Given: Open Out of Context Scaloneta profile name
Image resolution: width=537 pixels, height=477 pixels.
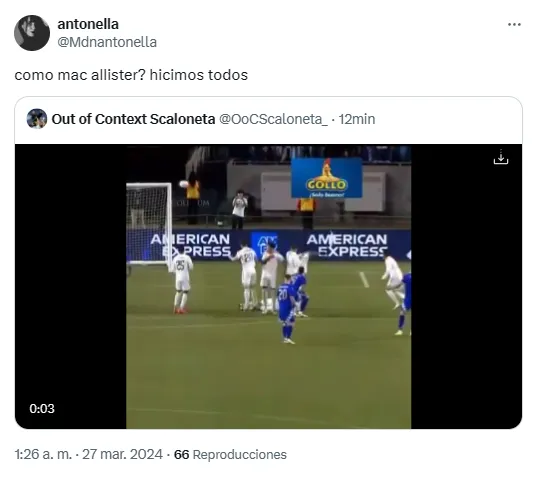Looking at the screenshot, I should (133, 119).
